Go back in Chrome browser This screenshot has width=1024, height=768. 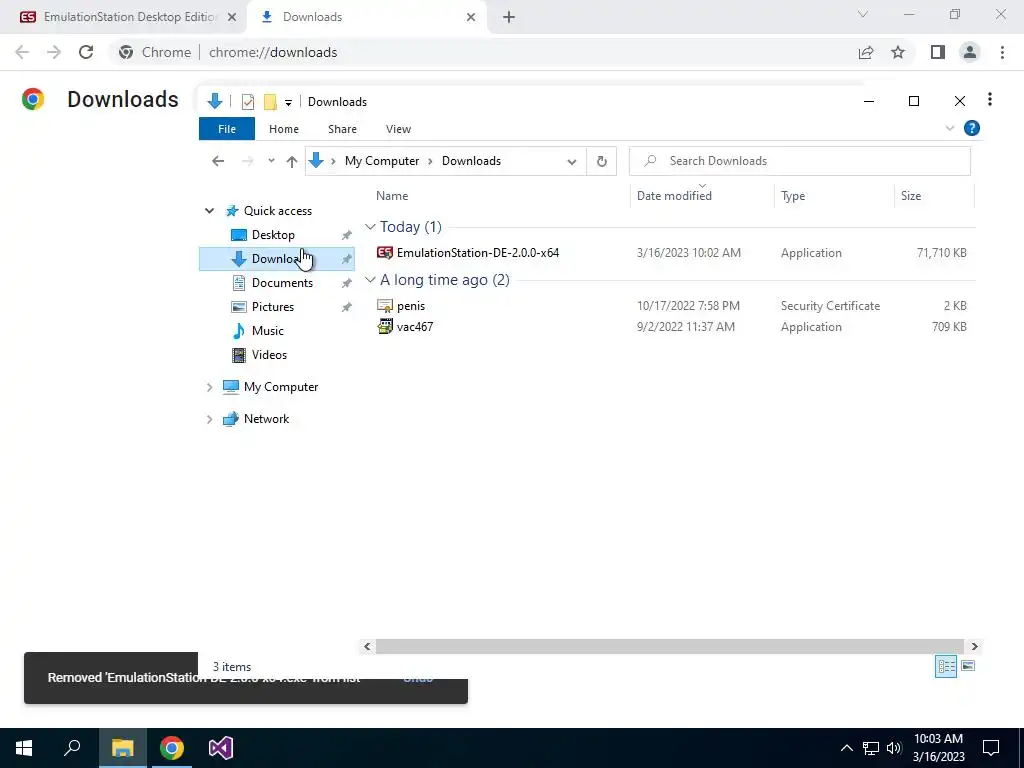click(x=22, y=52)
